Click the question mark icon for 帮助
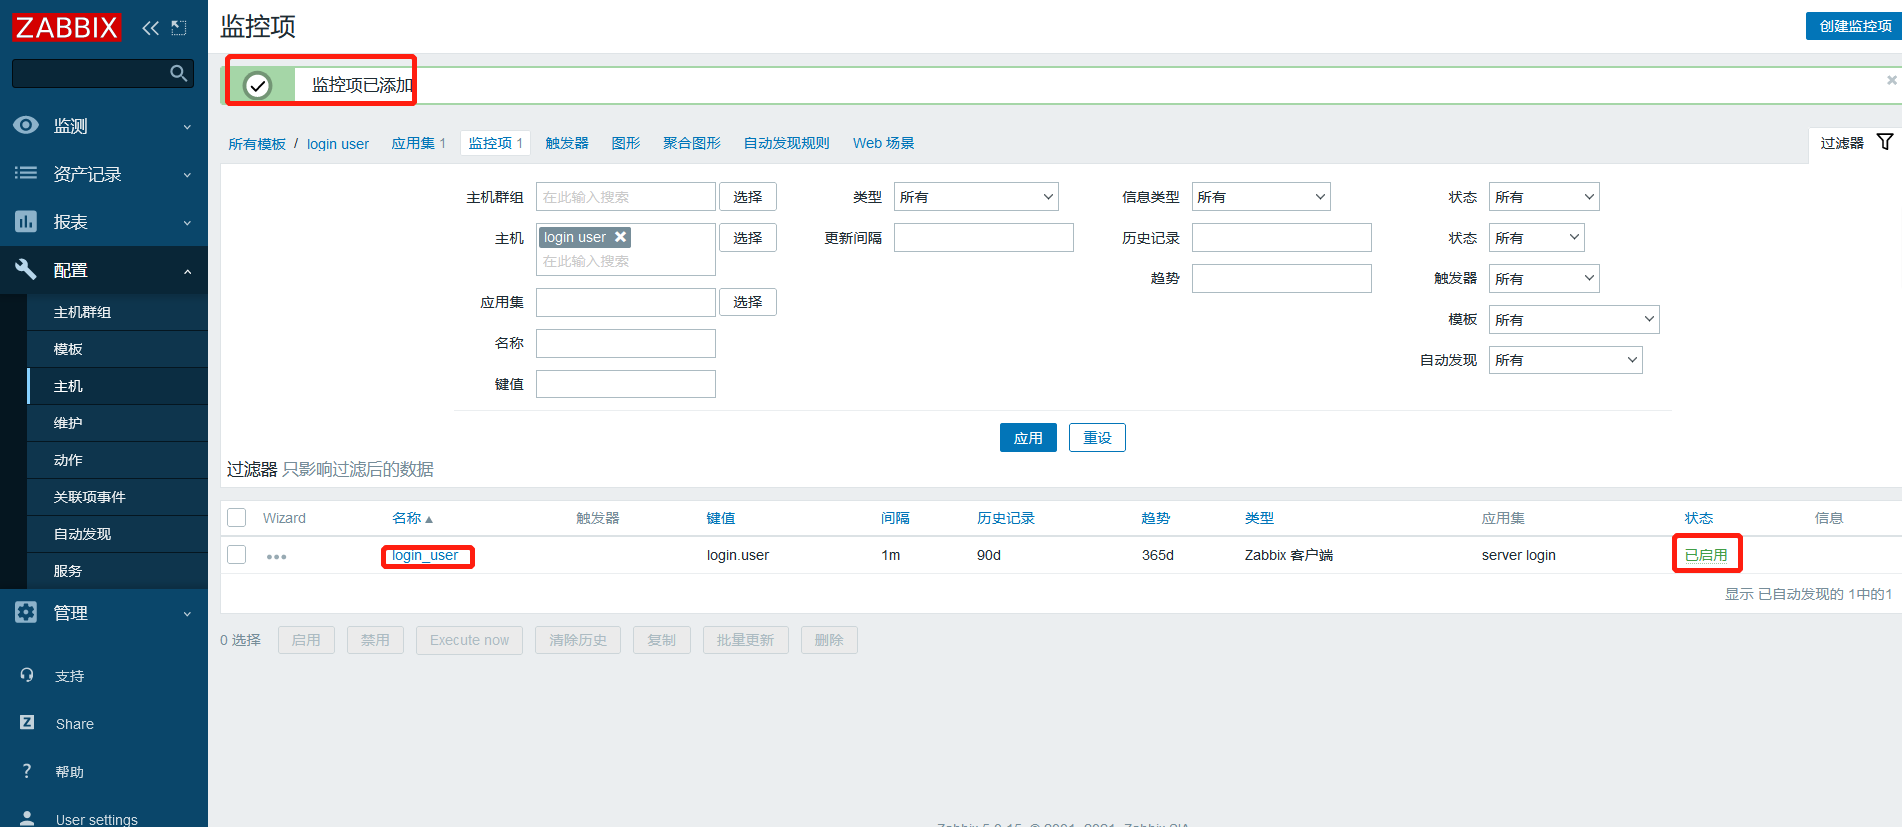Image resolution: width=1902 pixels, height=827 pixels. 27,770
